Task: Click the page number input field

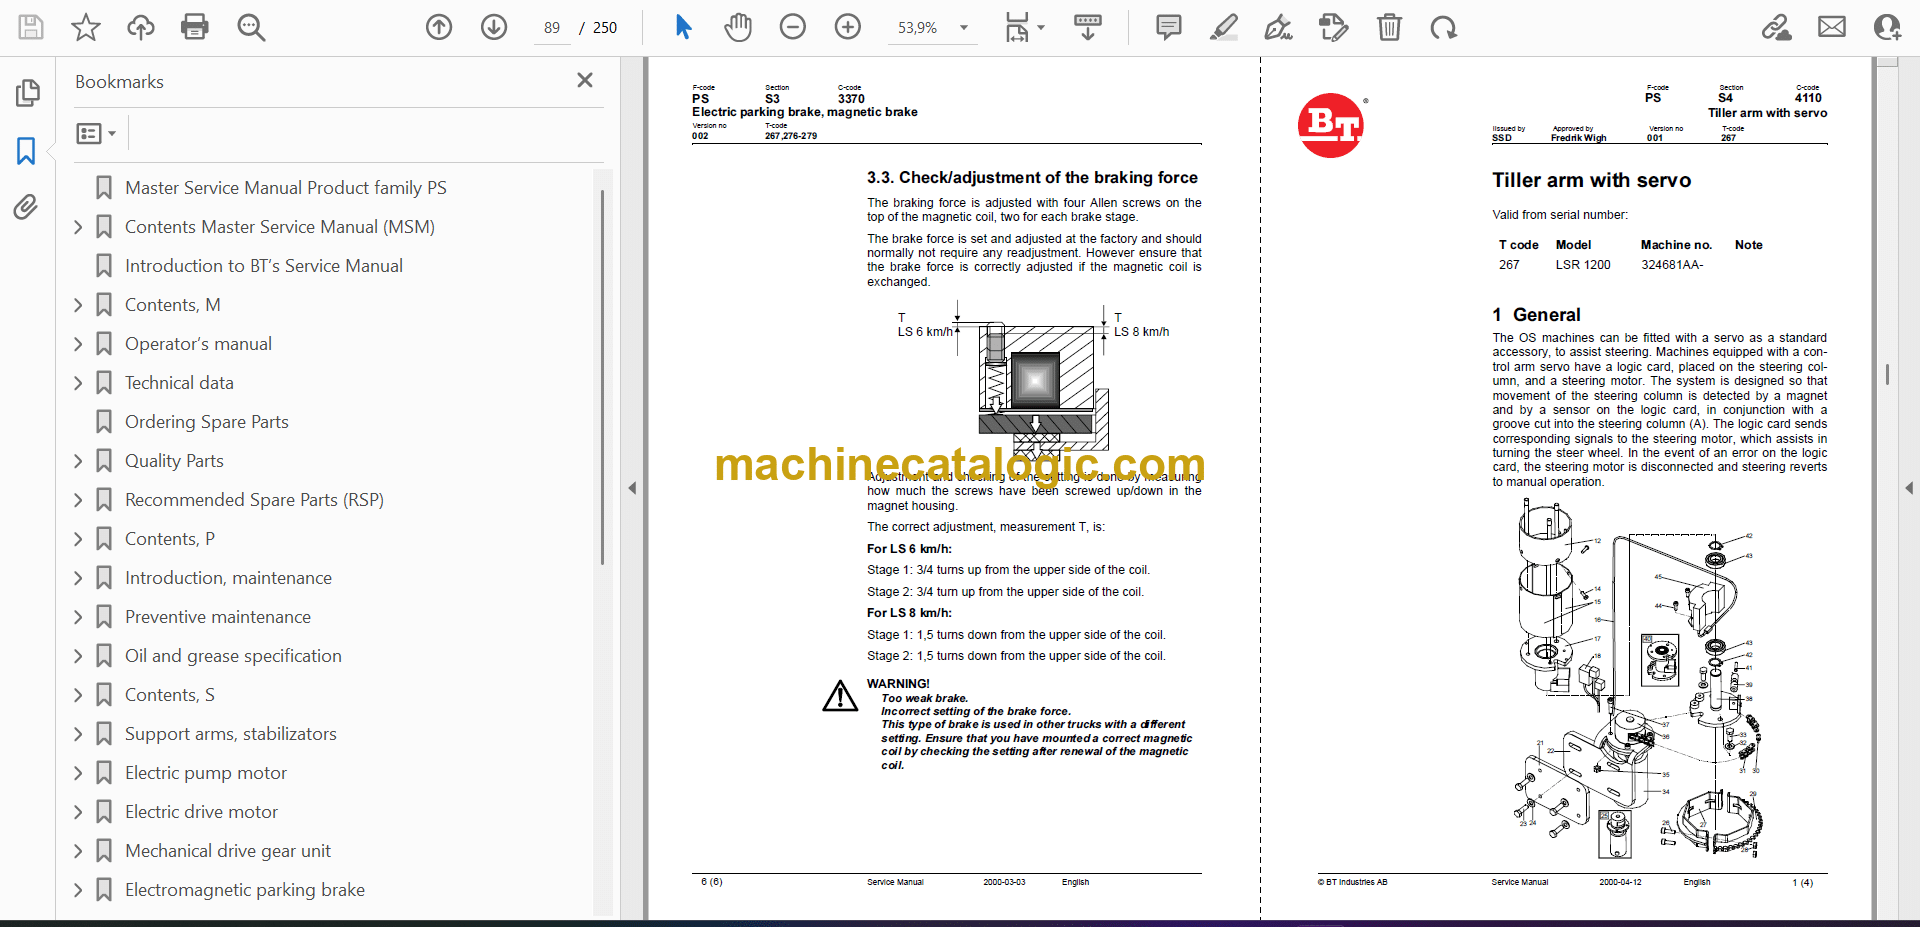Action: click(552, 28)
